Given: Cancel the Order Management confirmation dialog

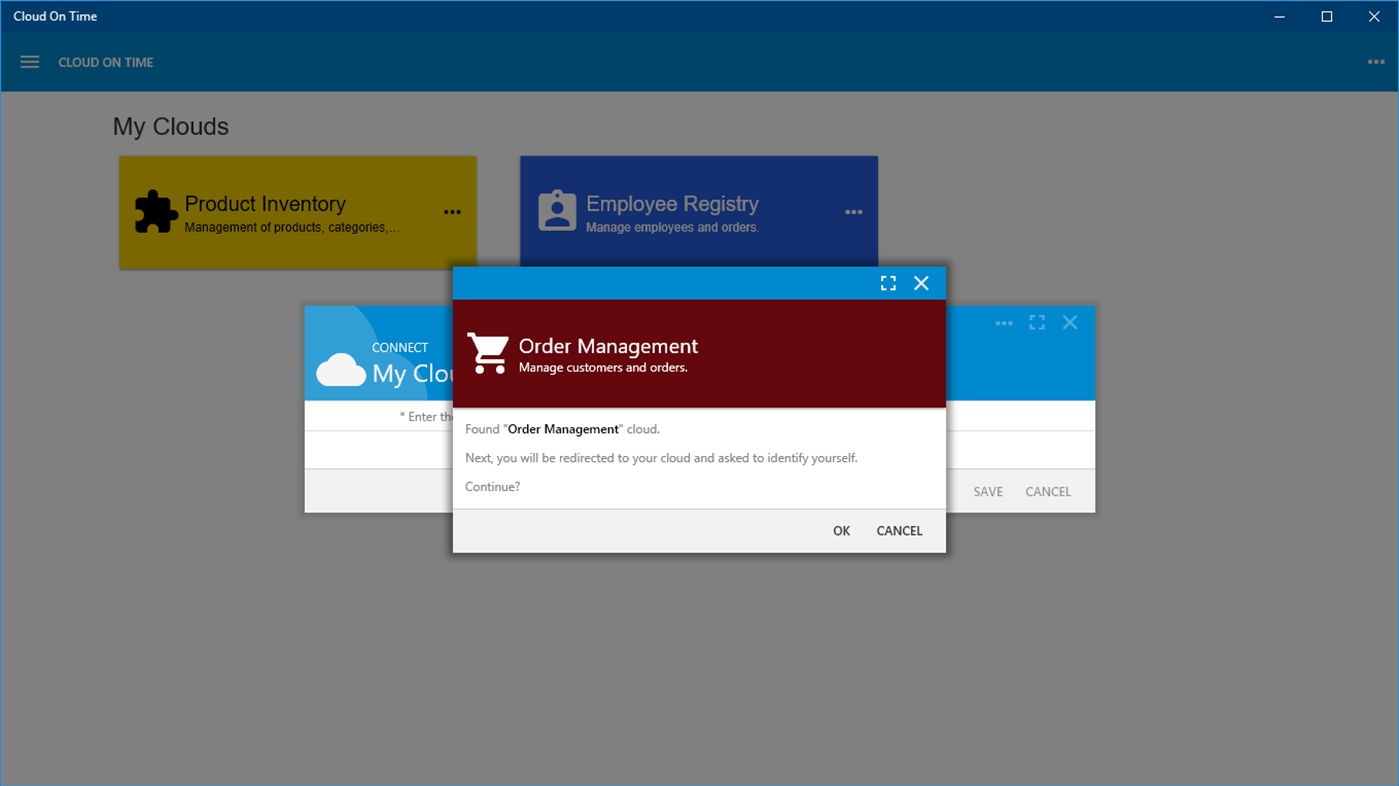Looking at the screenshot, I should (x=898, y=530).
